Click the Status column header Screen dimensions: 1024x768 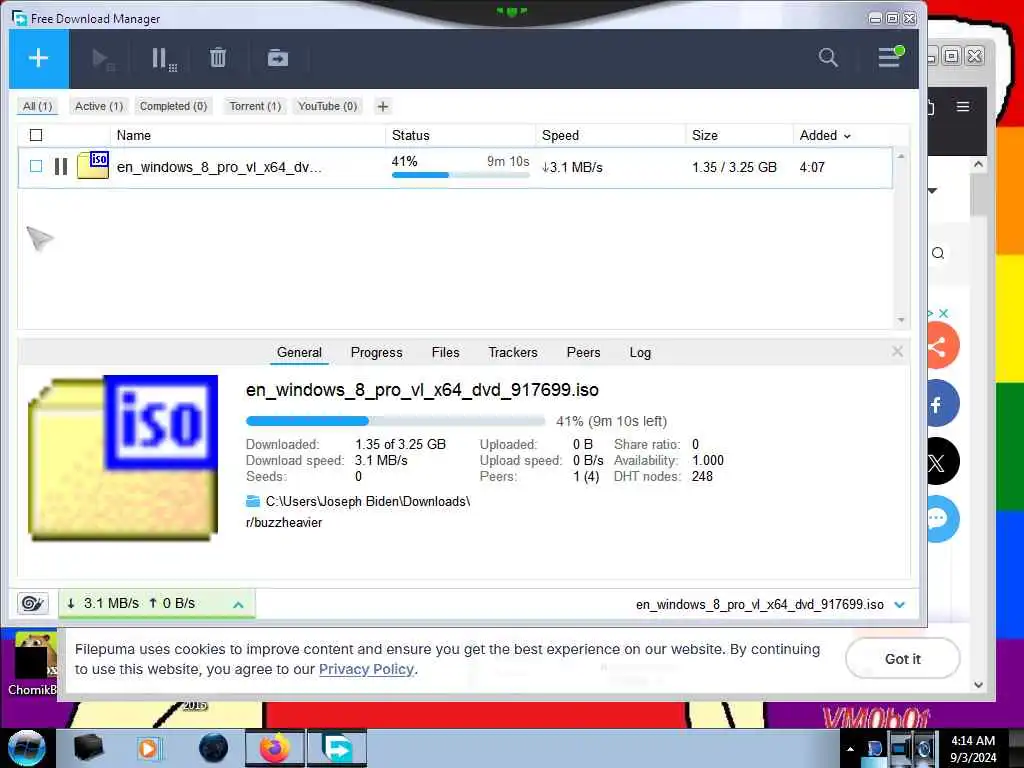click(x=411, y=135)
